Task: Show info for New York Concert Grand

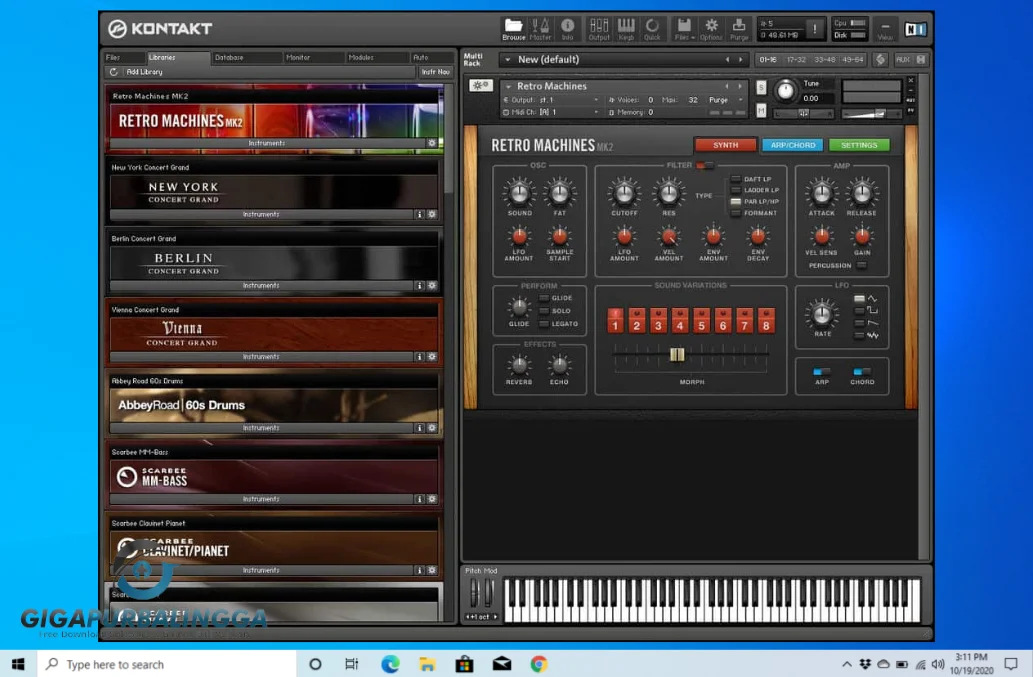Action: (x=419, y=214)
